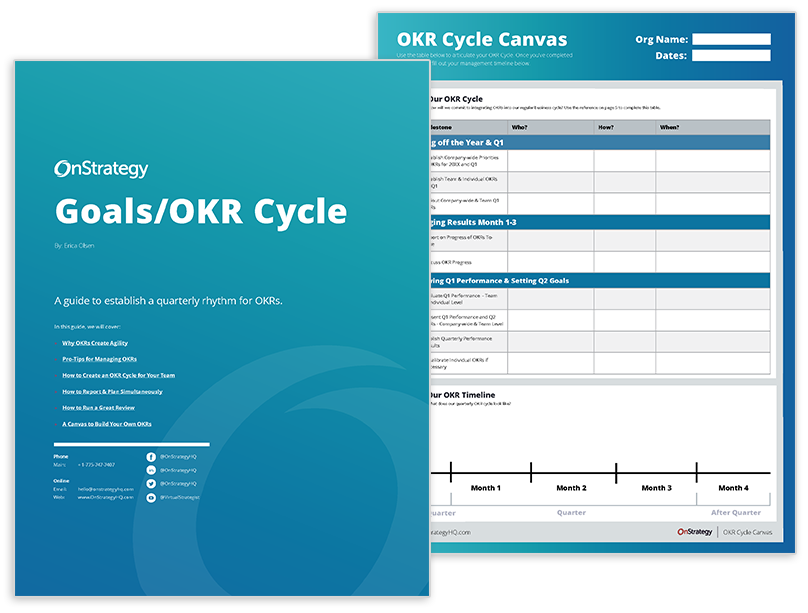Click the "When?" column header
Viewport: 808px width, 613px height.
[x=669, y=127]
